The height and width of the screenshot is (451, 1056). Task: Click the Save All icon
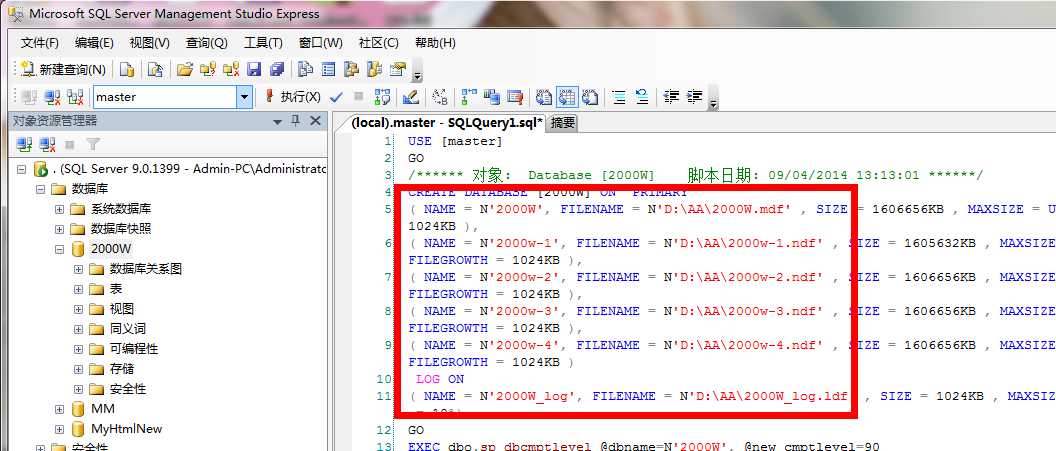(277, 69)
